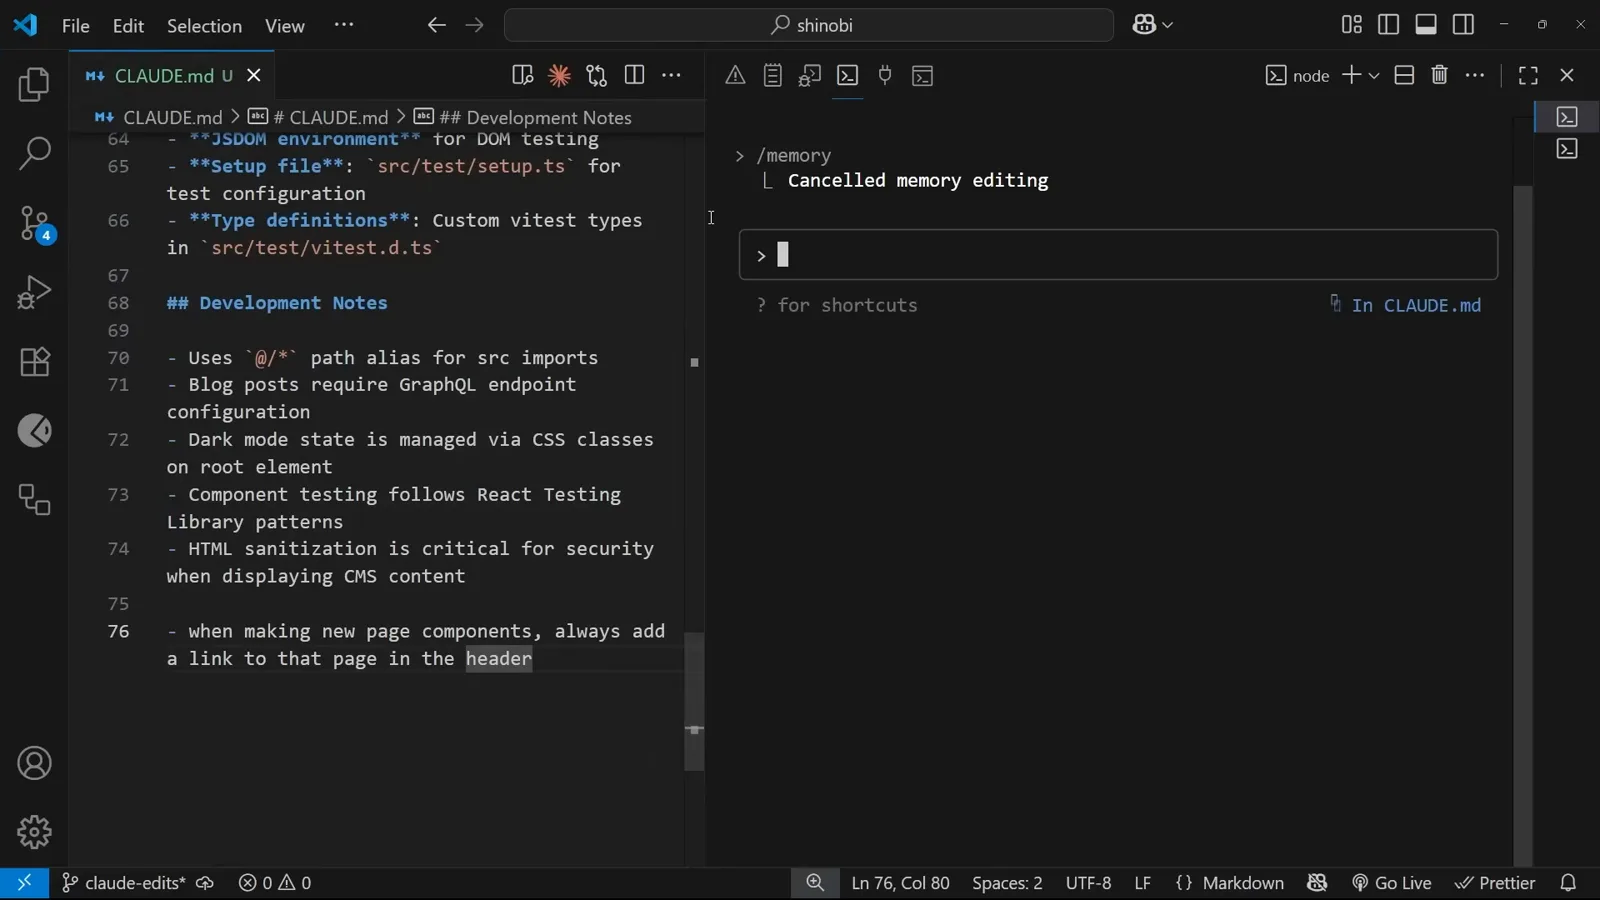1600x900 pixels.
Task: Kill the terminal with trash icon
Action: (1440, 75)
